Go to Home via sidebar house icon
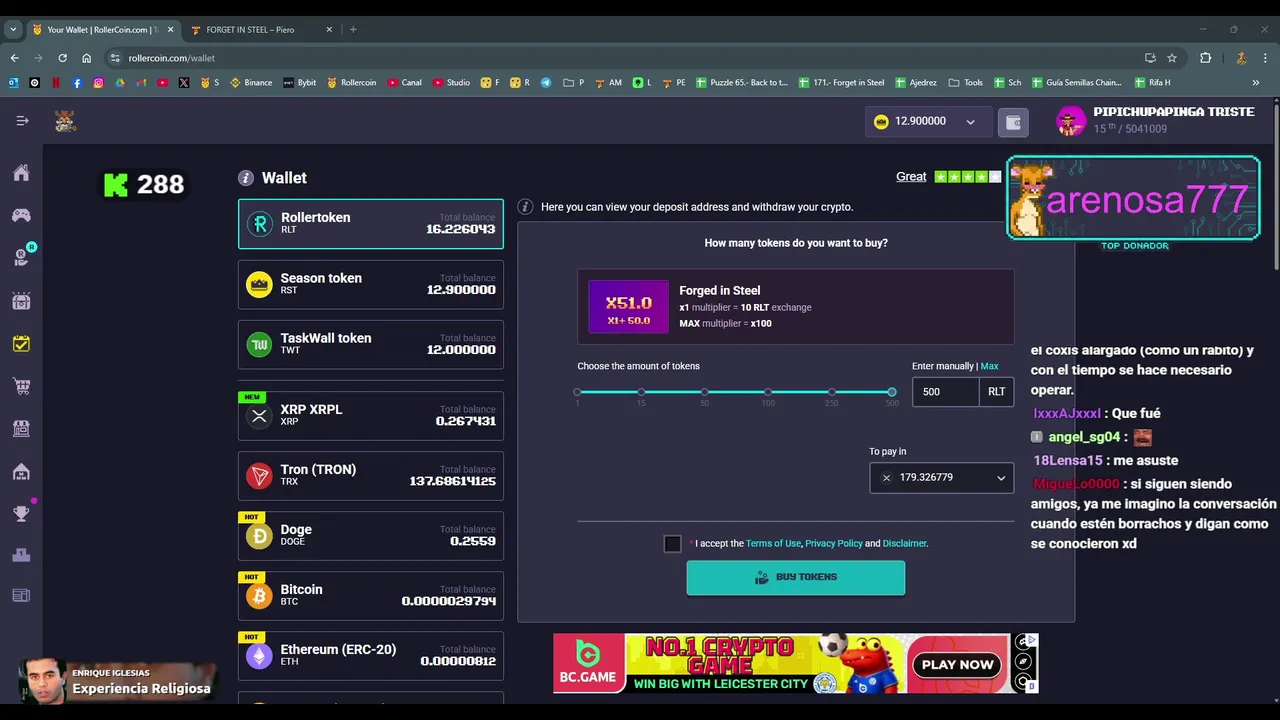 click(21, 173)
